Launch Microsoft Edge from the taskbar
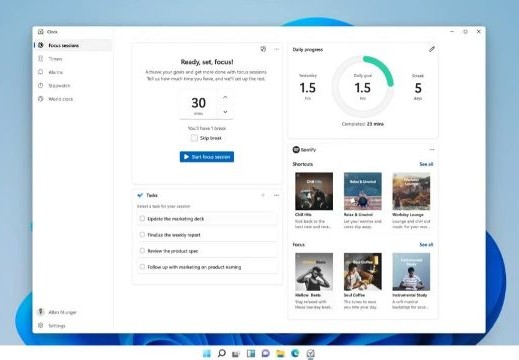Image resolution: width=519 pixels, height=360 pixels. click(295, 353)
